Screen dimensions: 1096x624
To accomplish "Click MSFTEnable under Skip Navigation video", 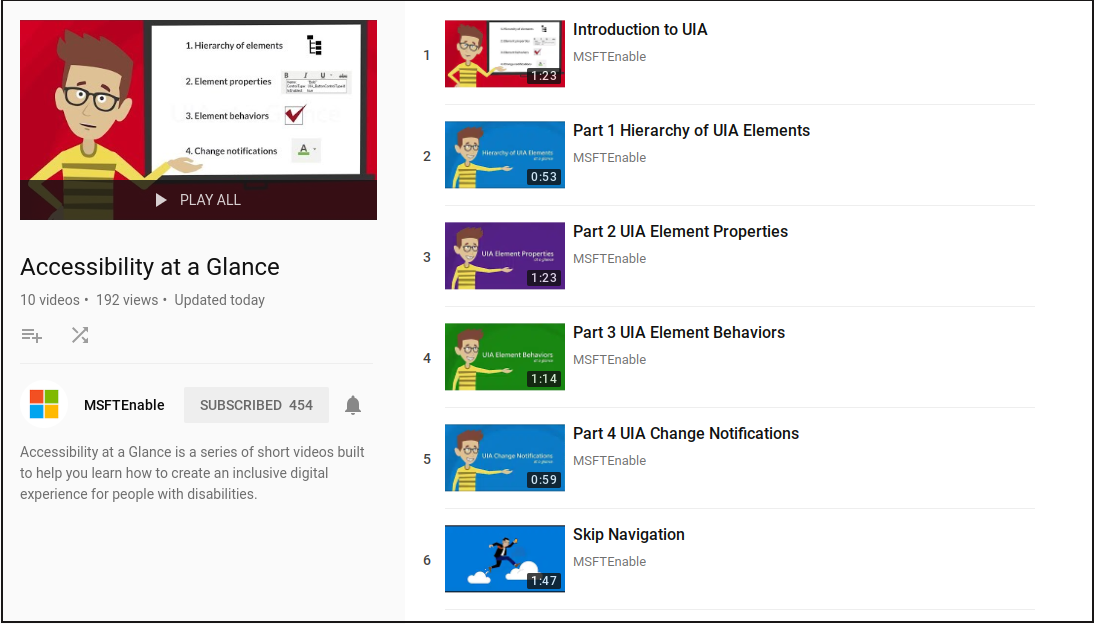I will point(609,562).
